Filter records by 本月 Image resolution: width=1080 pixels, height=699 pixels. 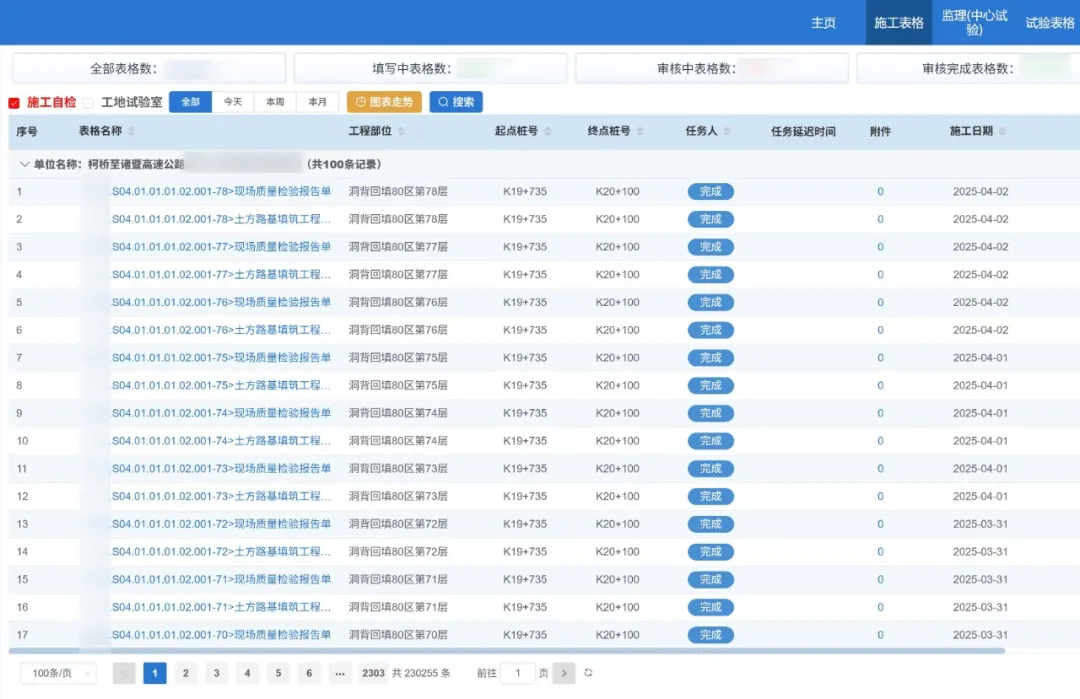click(318, 102)
